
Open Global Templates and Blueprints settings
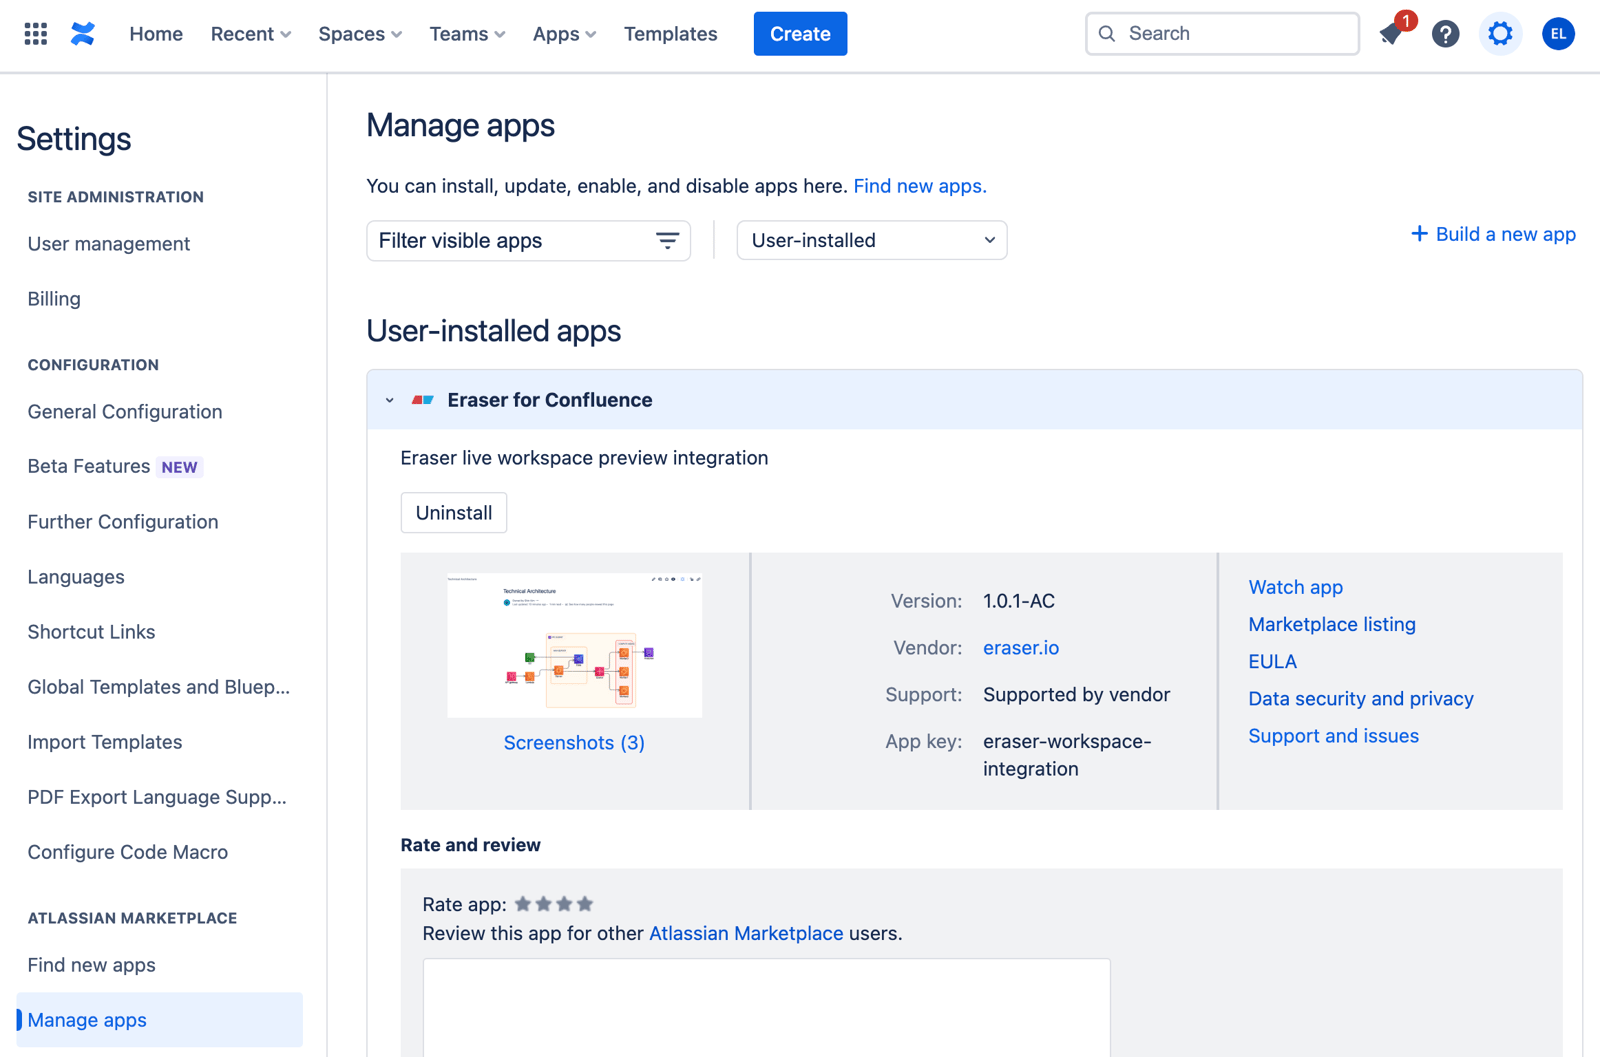tap(159, 687)
